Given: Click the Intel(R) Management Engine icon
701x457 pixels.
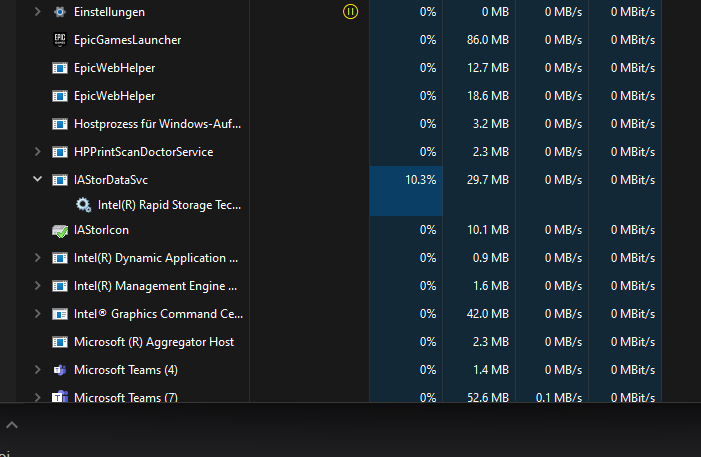Looking at the screenshot, I should coord(60,286).
